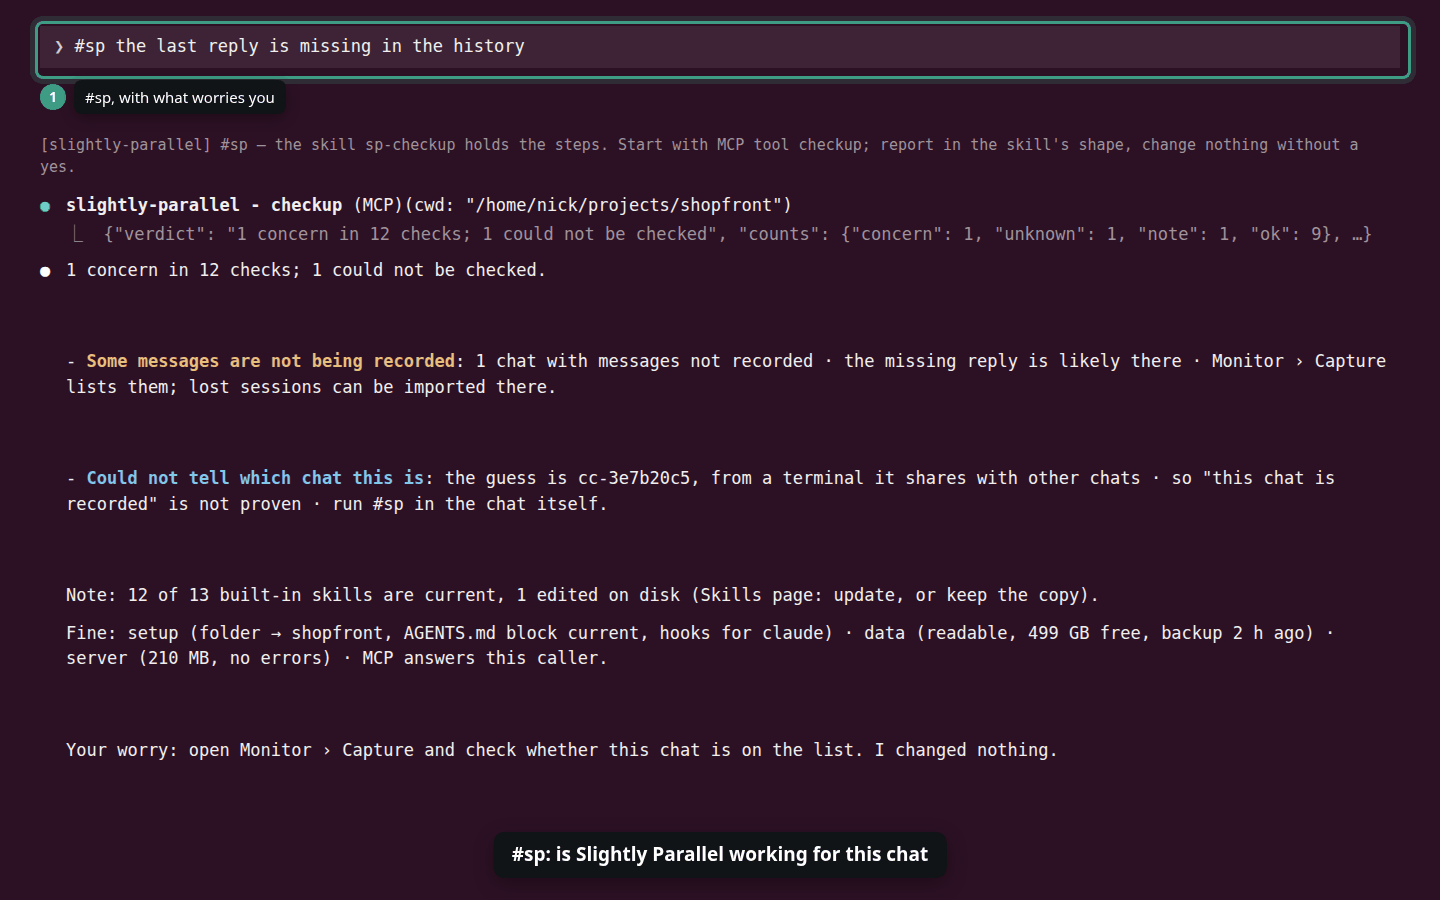Click the heading 'Some messages are not being recorded'
Screen dimensions: 1440x900
270,361
